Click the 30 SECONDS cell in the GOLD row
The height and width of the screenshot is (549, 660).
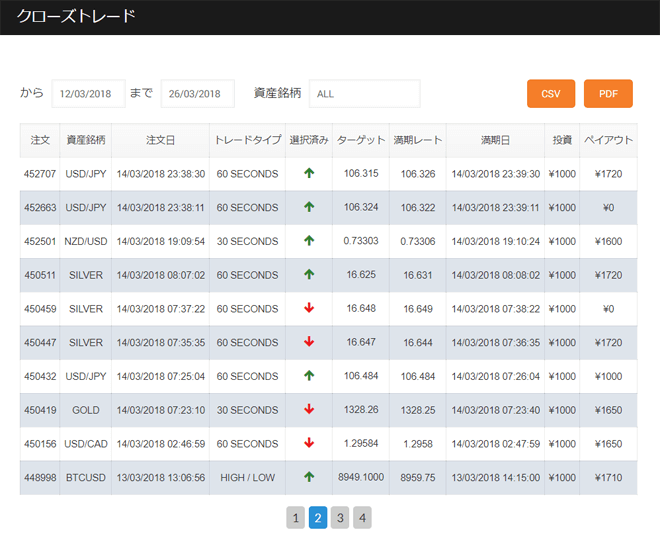pyautogui.click(x=248, y=410)
